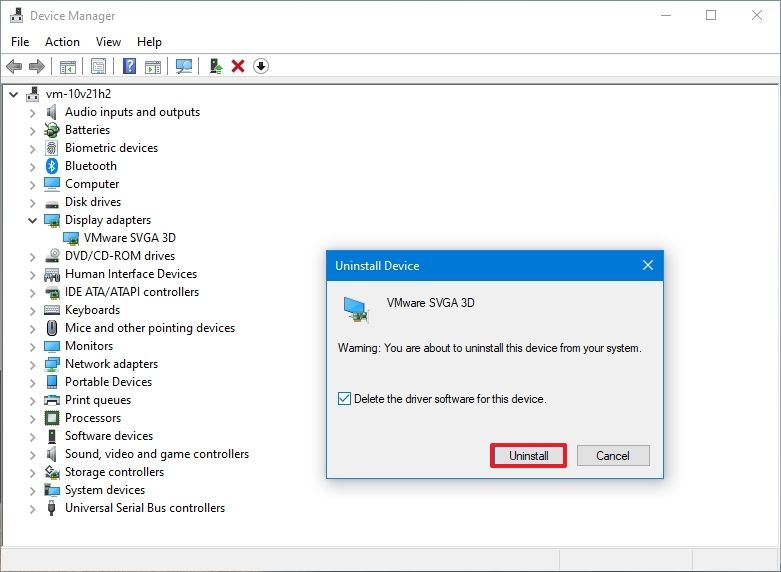
Task: Select Print queues tree label
Action: pos(98,400)
